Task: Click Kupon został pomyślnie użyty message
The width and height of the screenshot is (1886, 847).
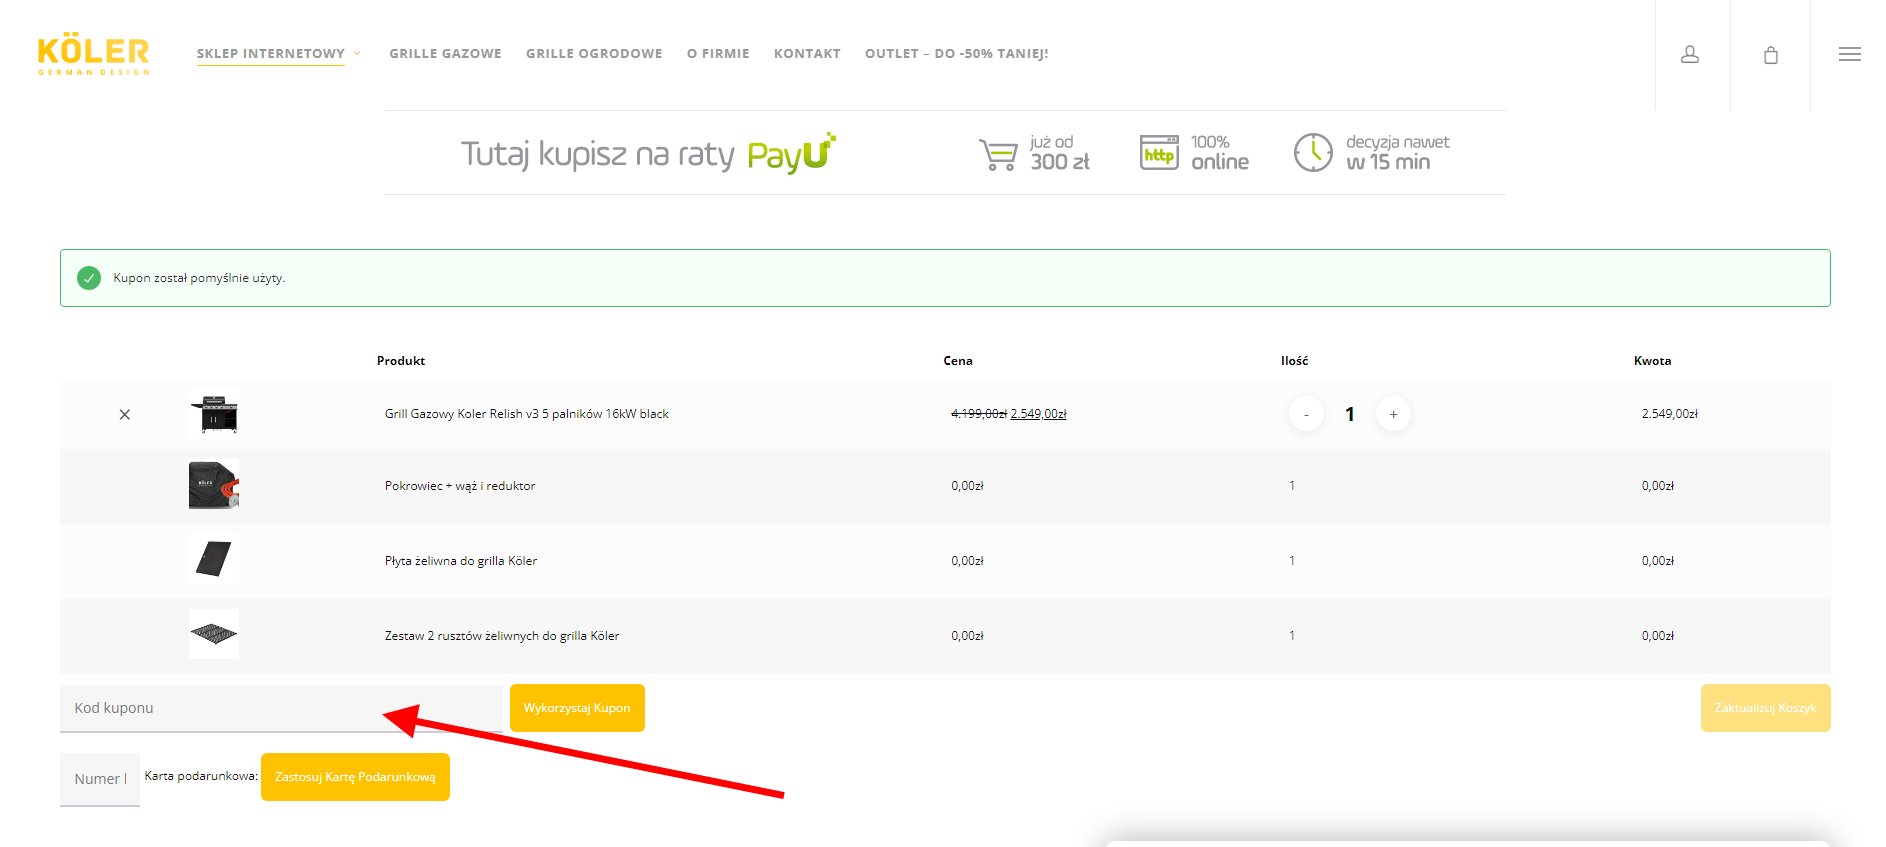Action: pyautogui.click(x=199, y=278)
